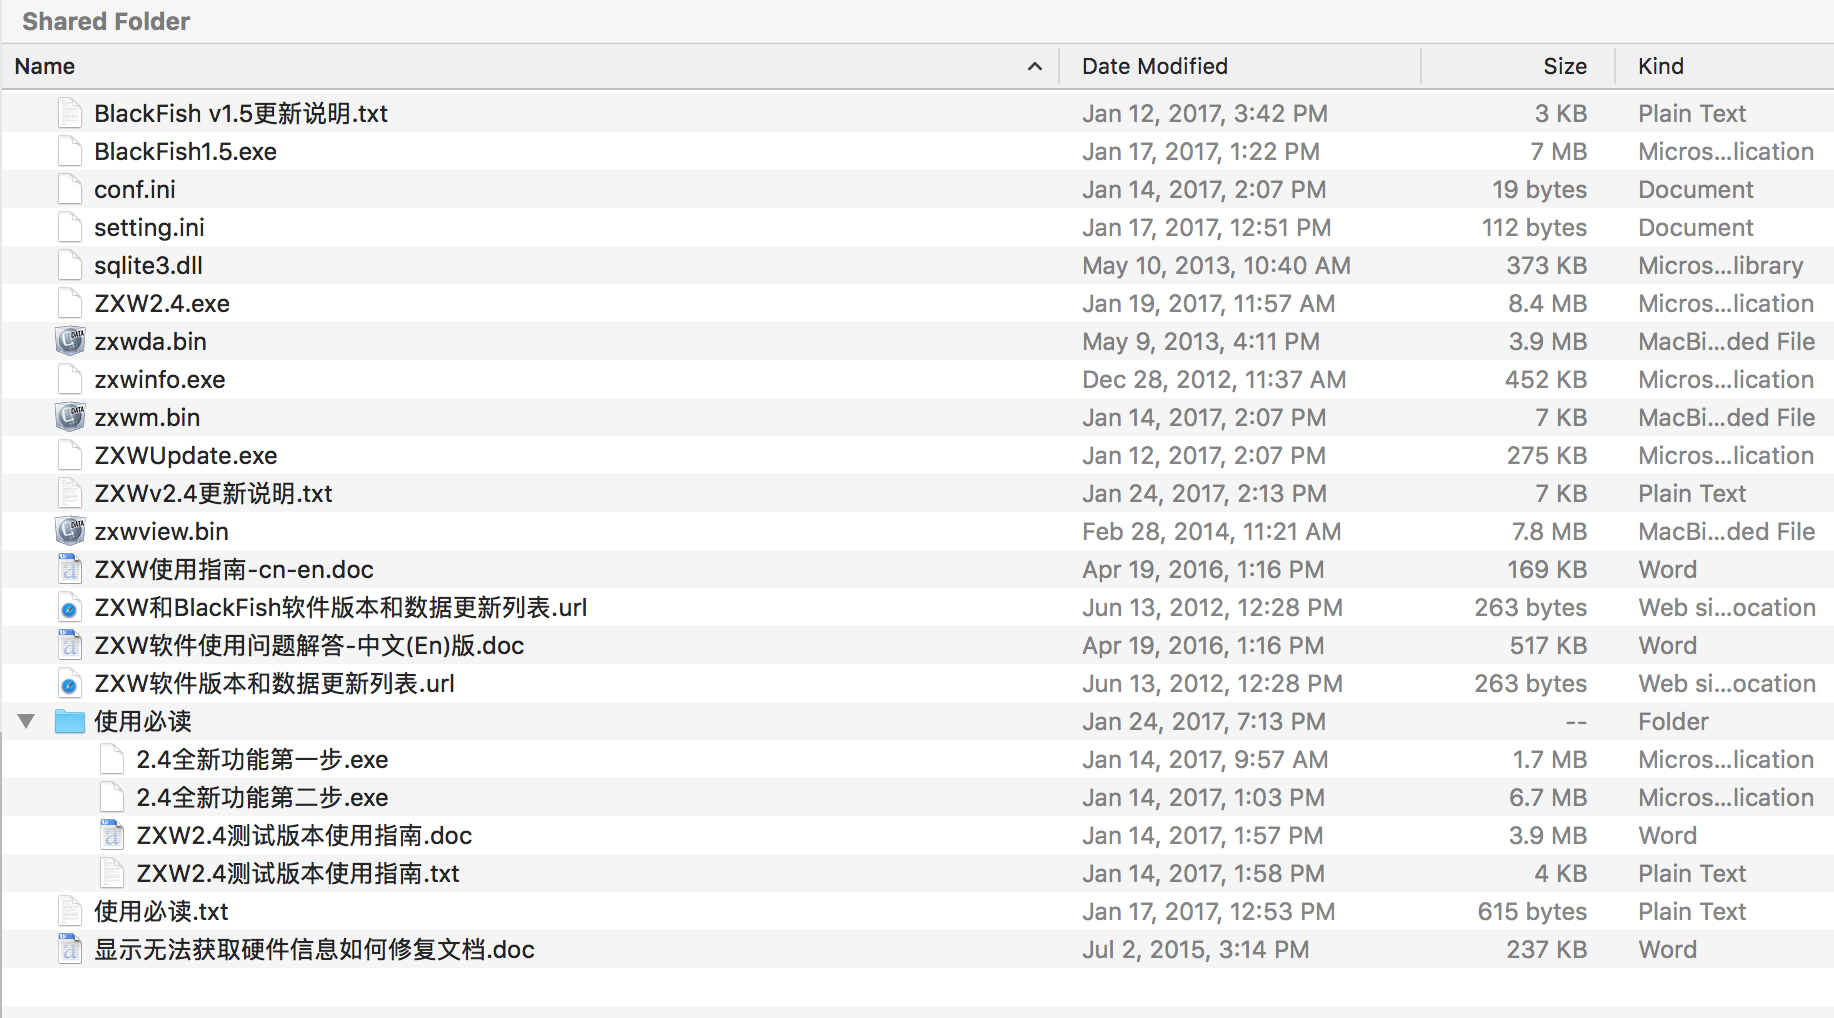This screenshot has width=1834, height=1018.
Task: Click the ZXW软件版本和数据更新列表.url web icon
Action: 70,683
